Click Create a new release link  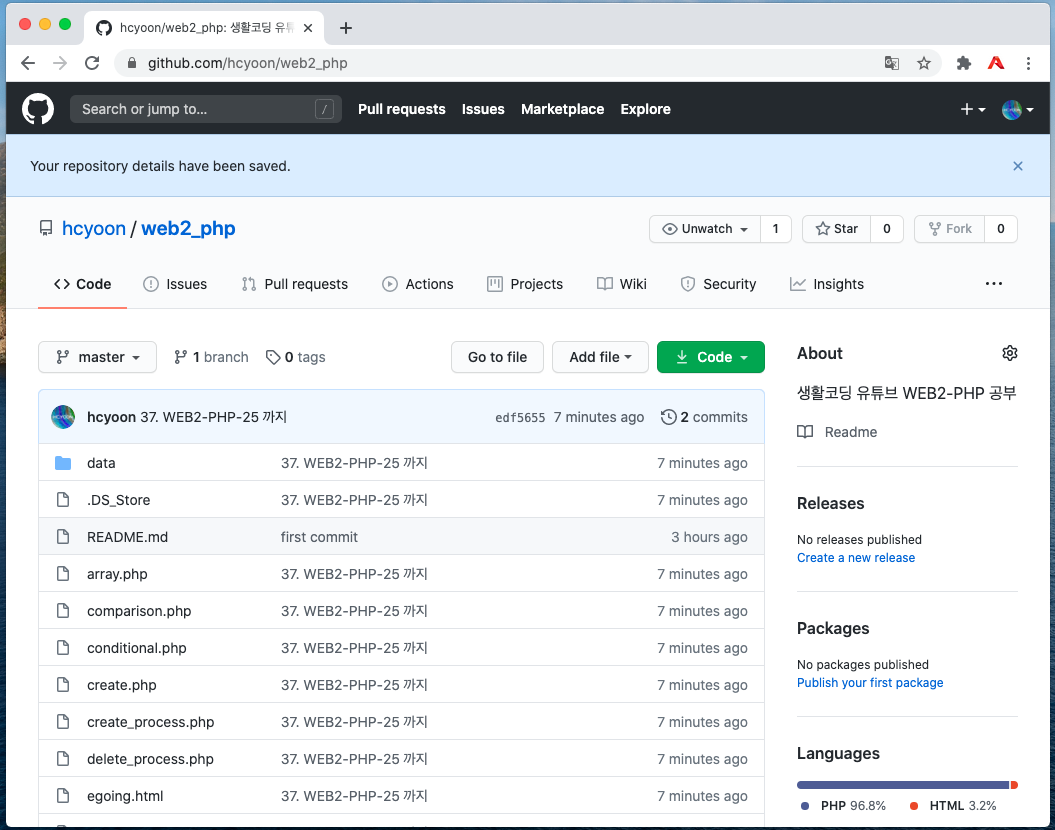tap(856, 558)
